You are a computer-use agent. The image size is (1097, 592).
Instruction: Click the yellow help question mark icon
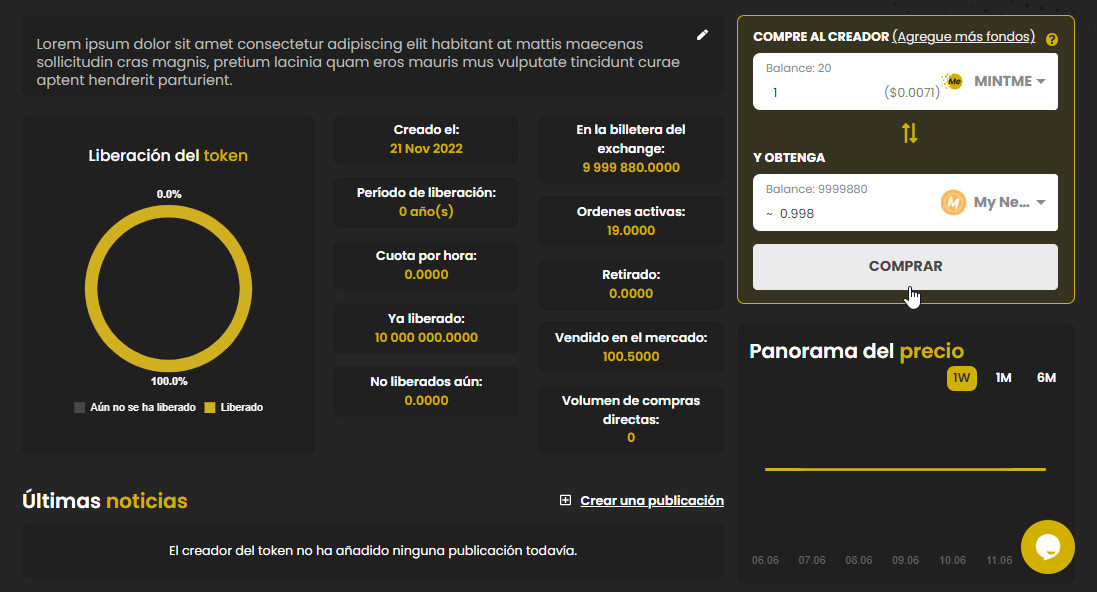coord(1051,40)
